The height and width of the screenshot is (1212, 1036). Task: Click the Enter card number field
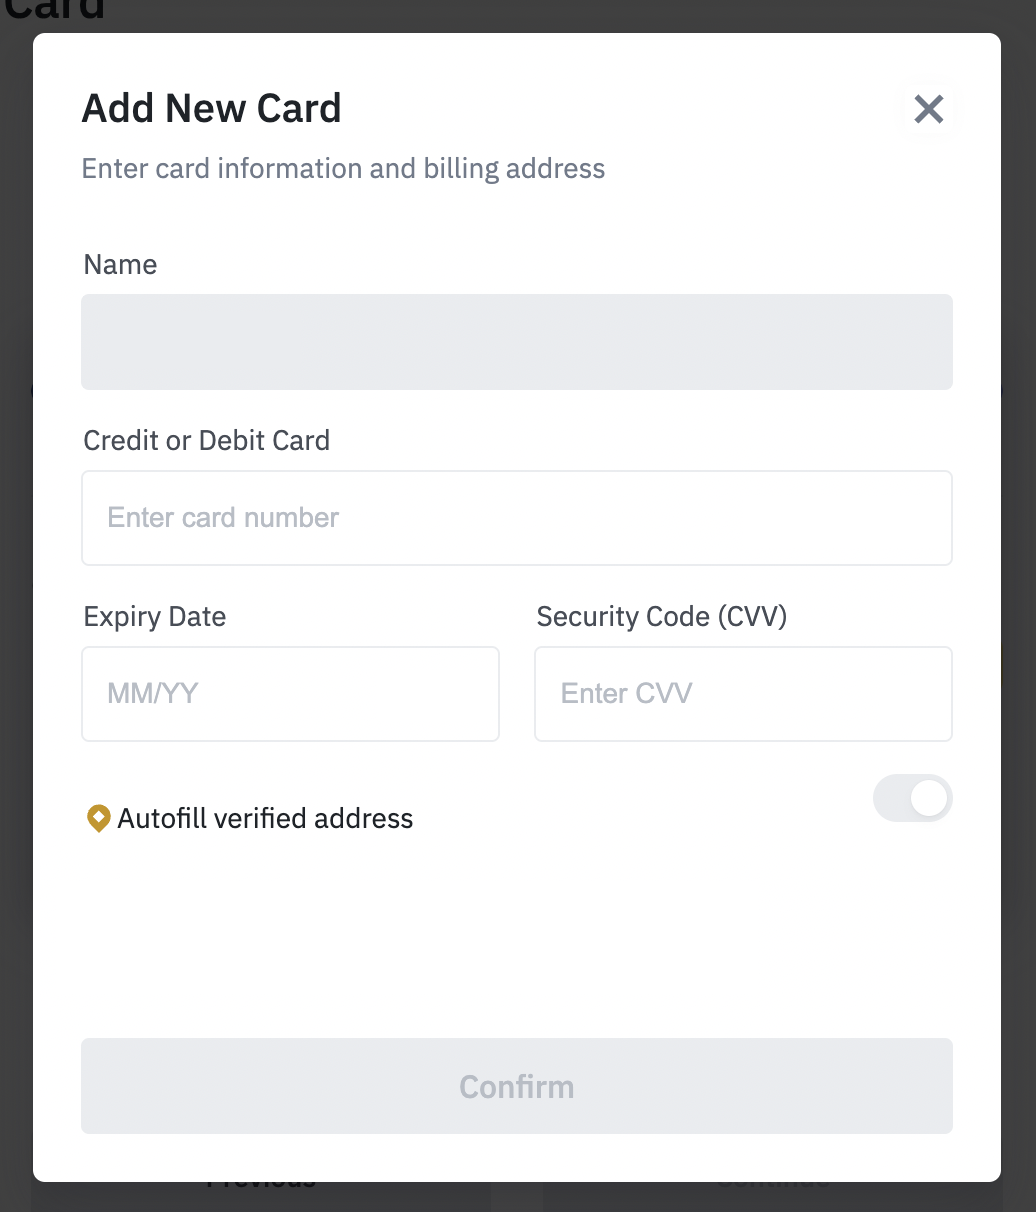click(x=517, y=518)
